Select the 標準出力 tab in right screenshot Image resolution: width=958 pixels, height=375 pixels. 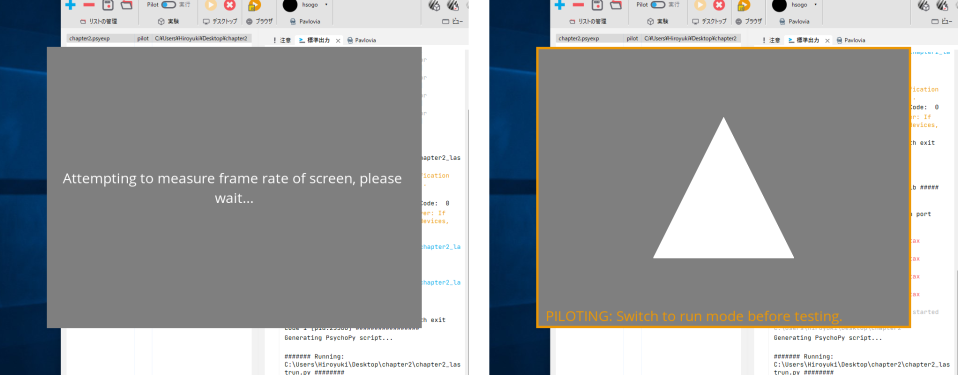click(x=804, y=40)
